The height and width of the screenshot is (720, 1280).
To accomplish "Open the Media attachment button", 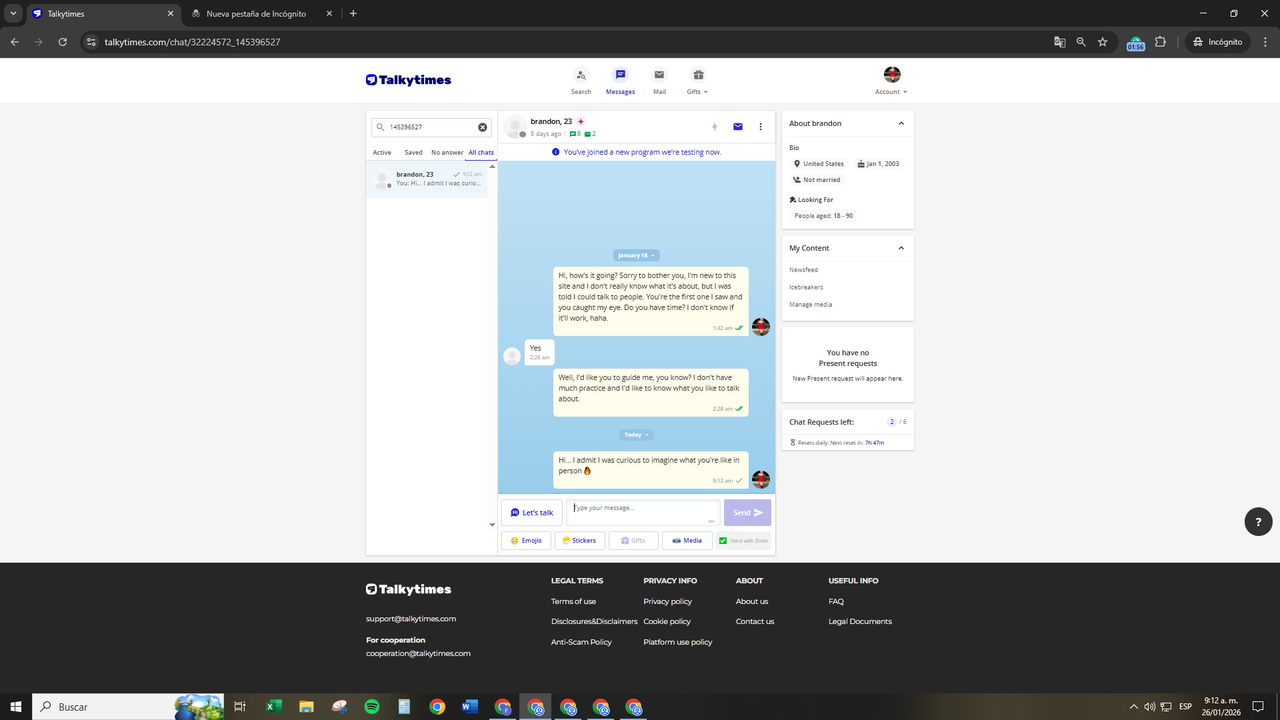I will pyautogui.click(x=687, y=540).
